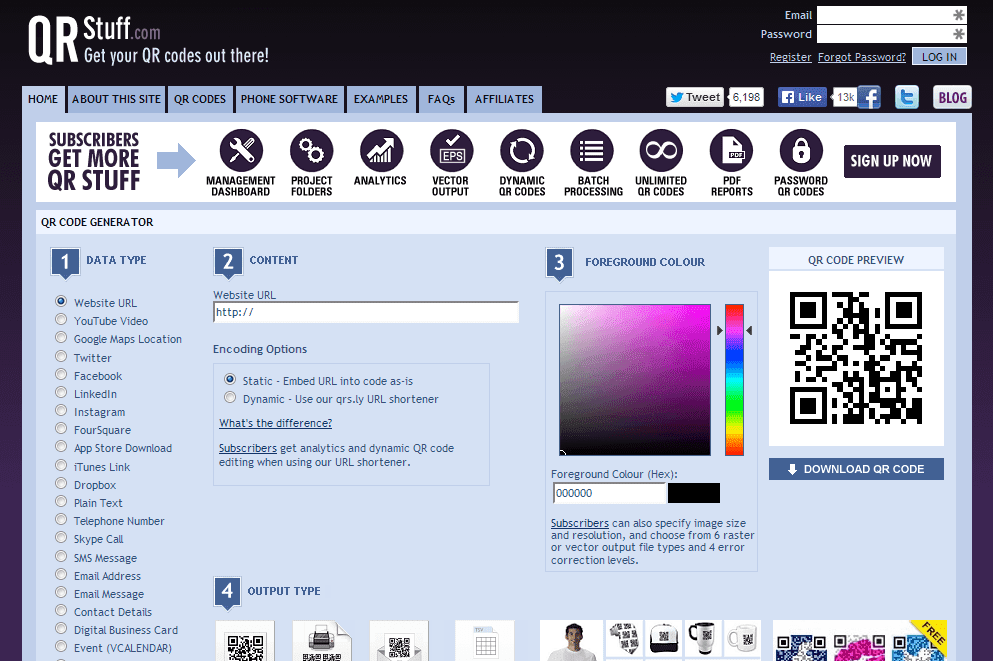The image size is (993, 661).
Task: Select the Facebook data type option
Action: point(61,374)
